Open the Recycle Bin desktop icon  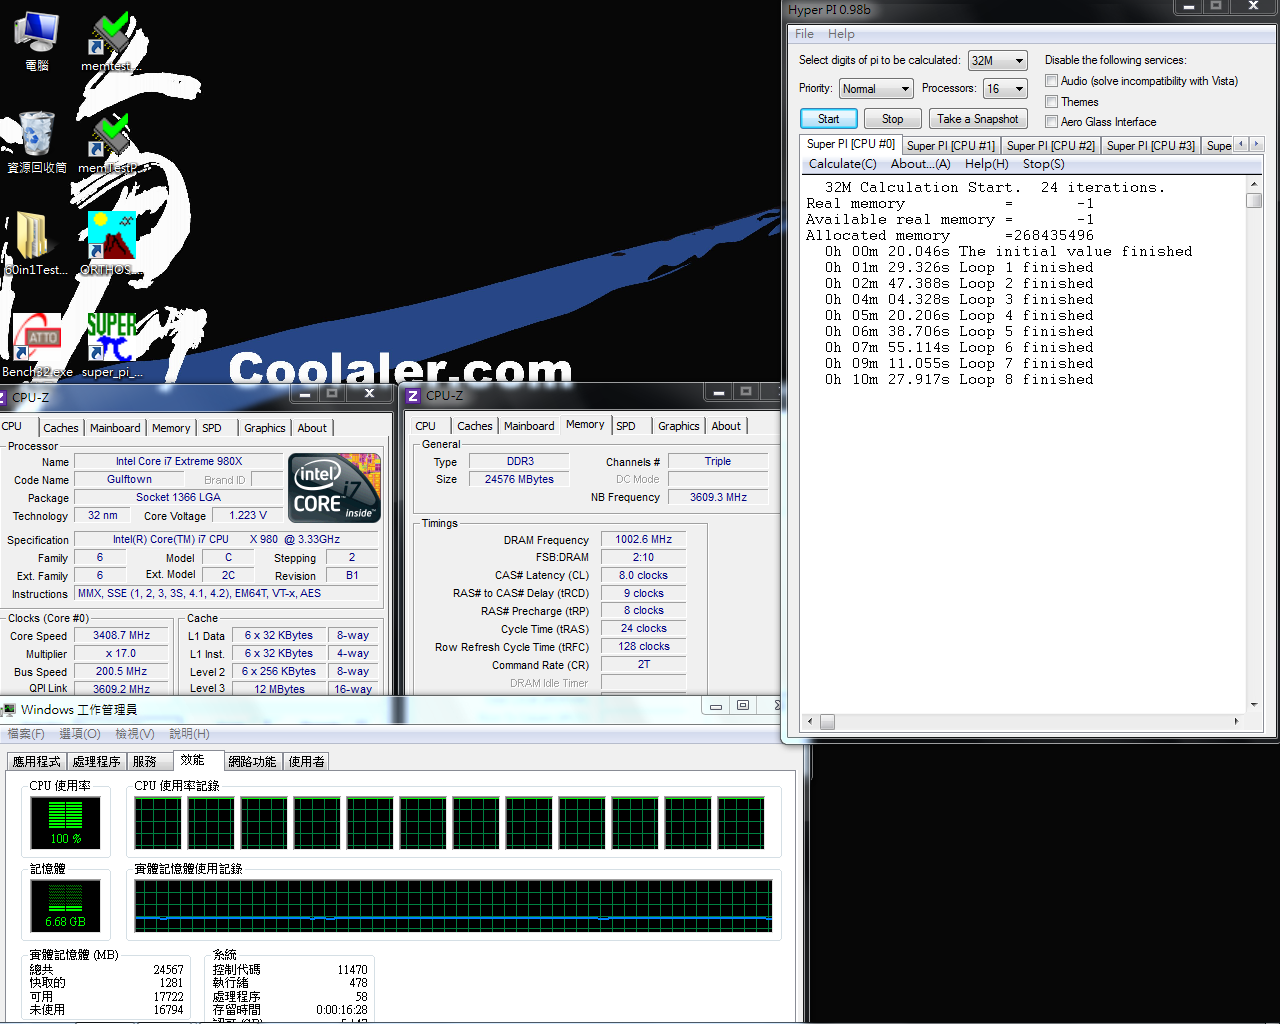[37, 143]
